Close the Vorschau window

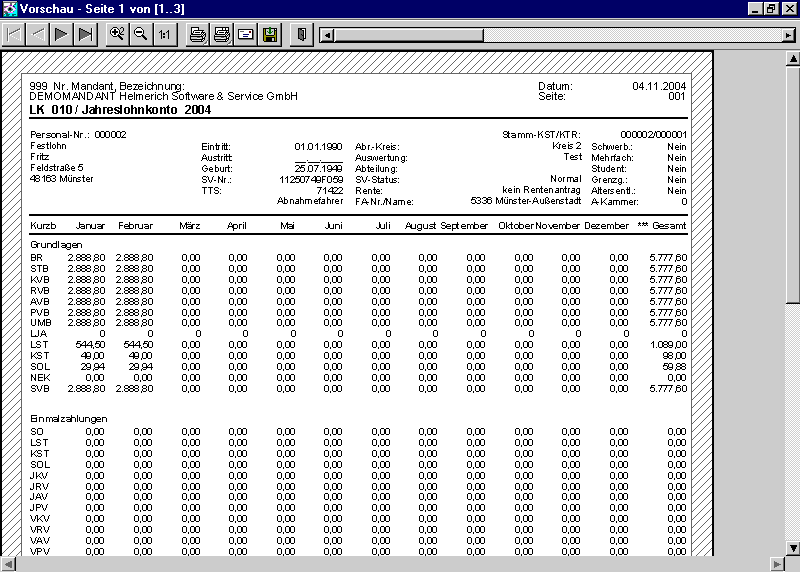point(790,9)
